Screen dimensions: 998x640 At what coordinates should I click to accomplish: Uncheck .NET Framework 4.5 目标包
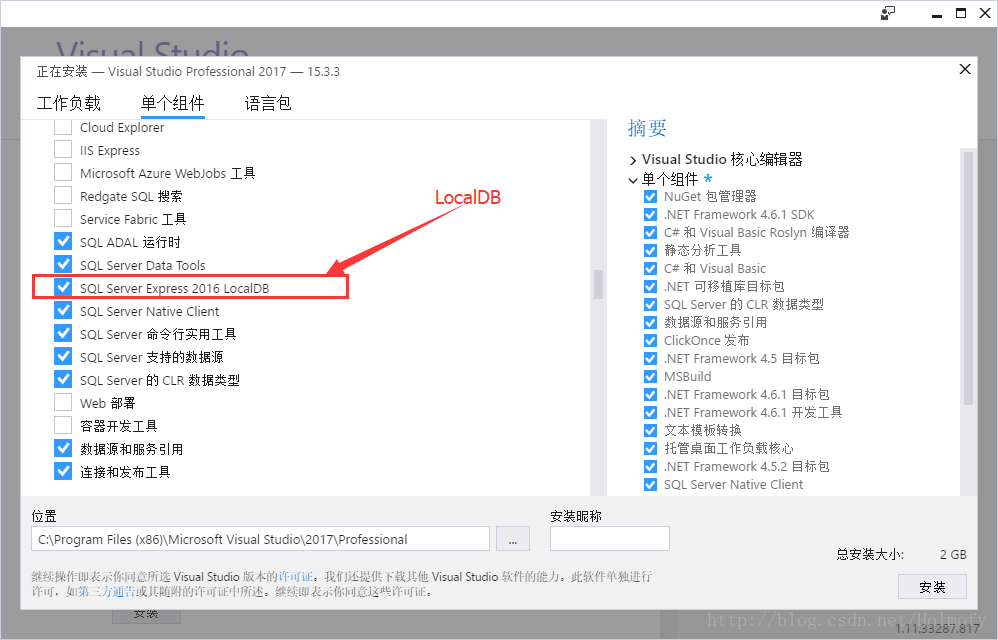[x=650, y=358]
